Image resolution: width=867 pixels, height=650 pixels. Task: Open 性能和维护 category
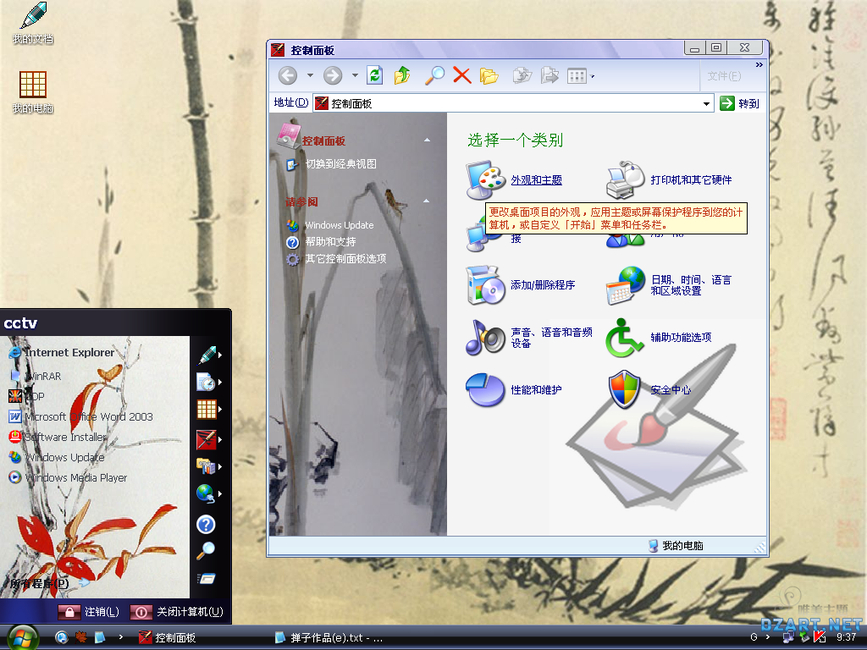(536, 390)
